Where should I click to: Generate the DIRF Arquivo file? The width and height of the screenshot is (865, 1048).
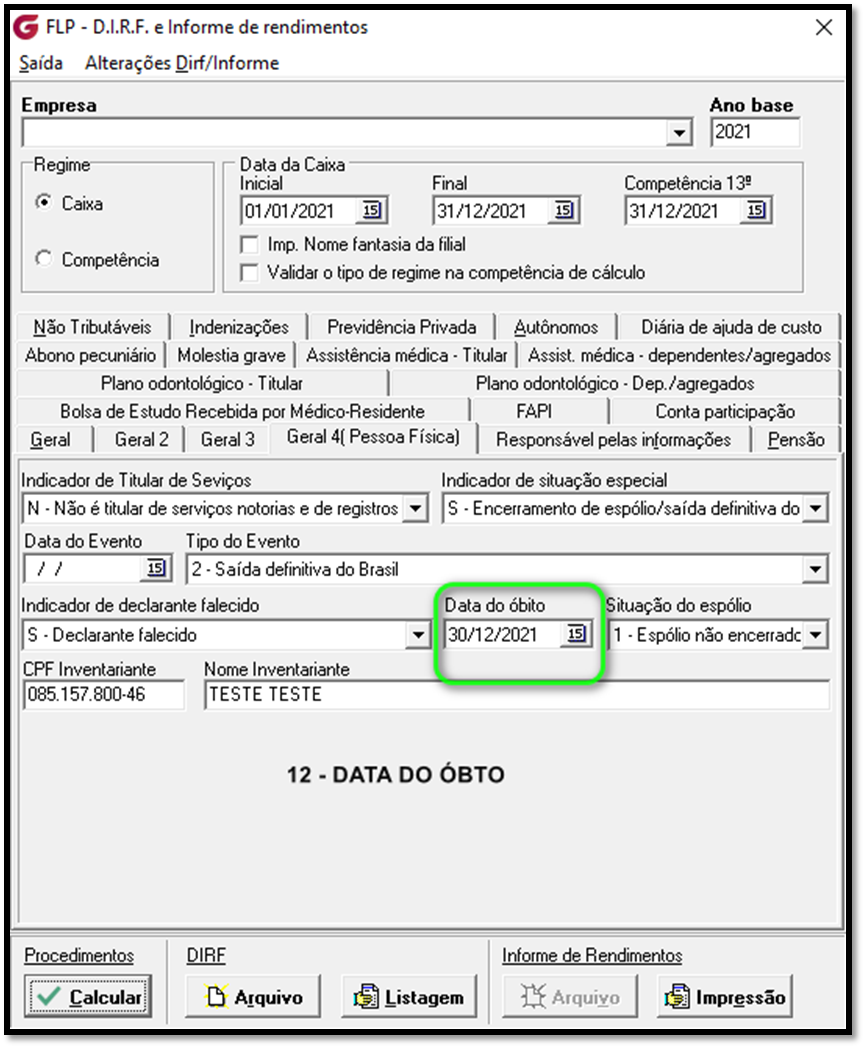[253, 997]
